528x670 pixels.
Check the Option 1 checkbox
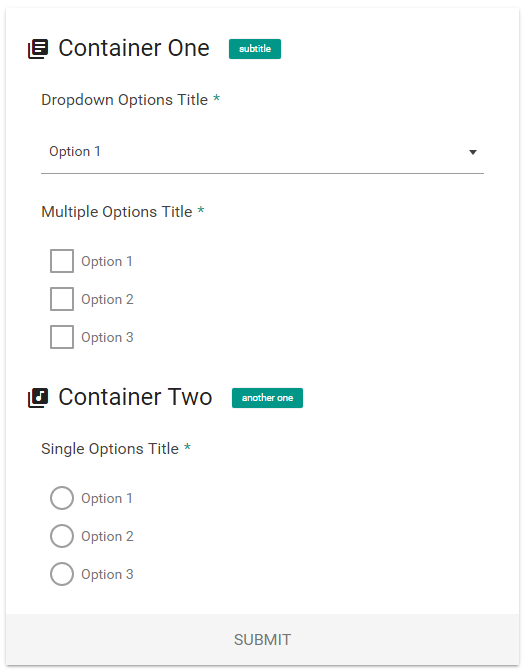coord(62,261)
